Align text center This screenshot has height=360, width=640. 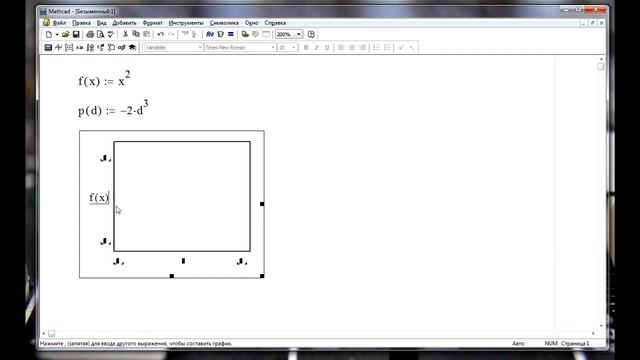pos(351,48)
